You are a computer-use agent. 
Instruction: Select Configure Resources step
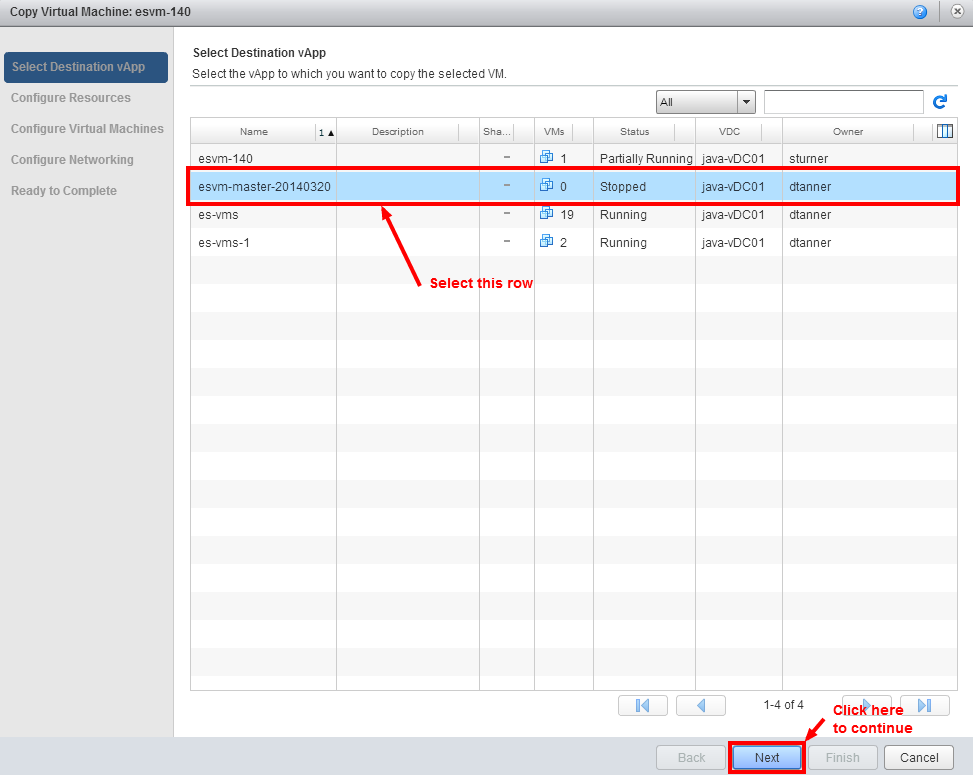[x=71, y=98]
